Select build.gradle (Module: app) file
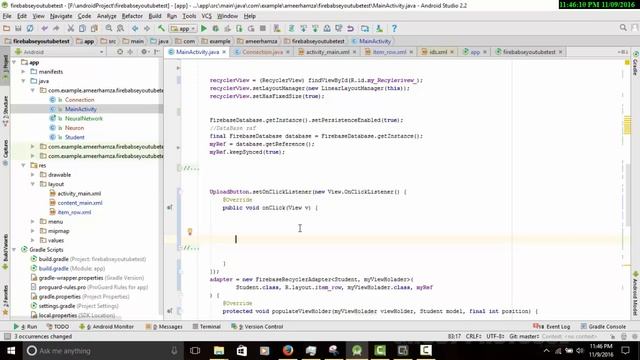 pyautogui.click(x=72, y=269)
